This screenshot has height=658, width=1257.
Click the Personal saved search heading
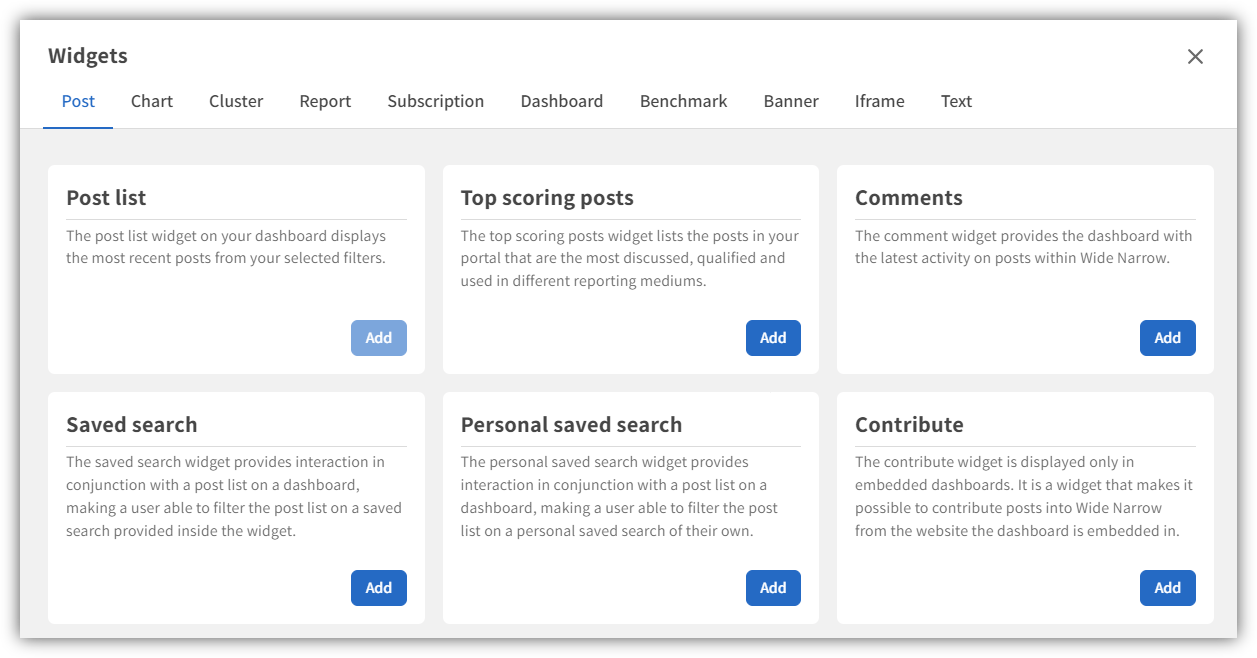pos(571,425)
